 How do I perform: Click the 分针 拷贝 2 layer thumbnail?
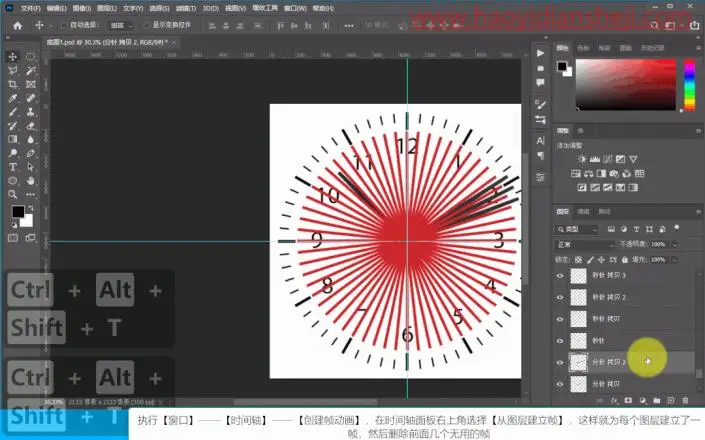pyautogui.click(x=578, y=362)
